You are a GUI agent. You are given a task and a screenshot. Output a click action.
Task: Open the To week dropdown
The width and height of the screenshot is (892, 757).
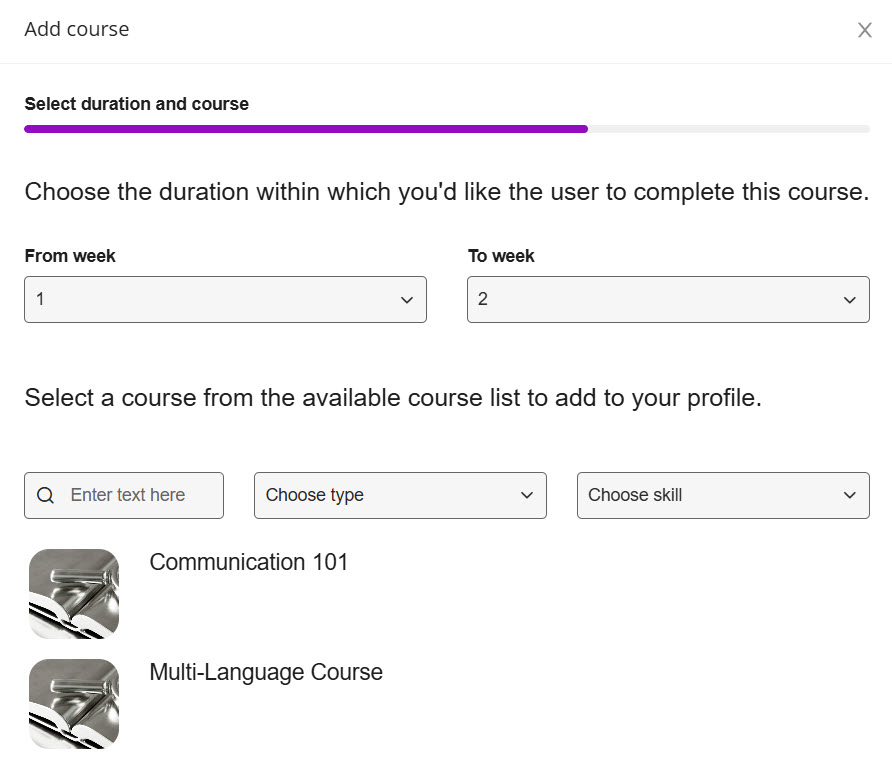click(x=668, y=300)
